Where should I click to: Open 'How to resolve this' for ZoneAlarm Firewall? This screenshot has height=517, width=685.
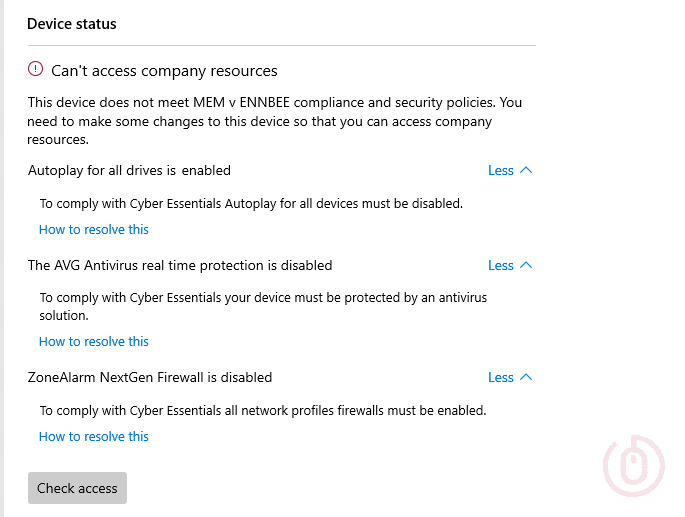click(x=93, y=436)
